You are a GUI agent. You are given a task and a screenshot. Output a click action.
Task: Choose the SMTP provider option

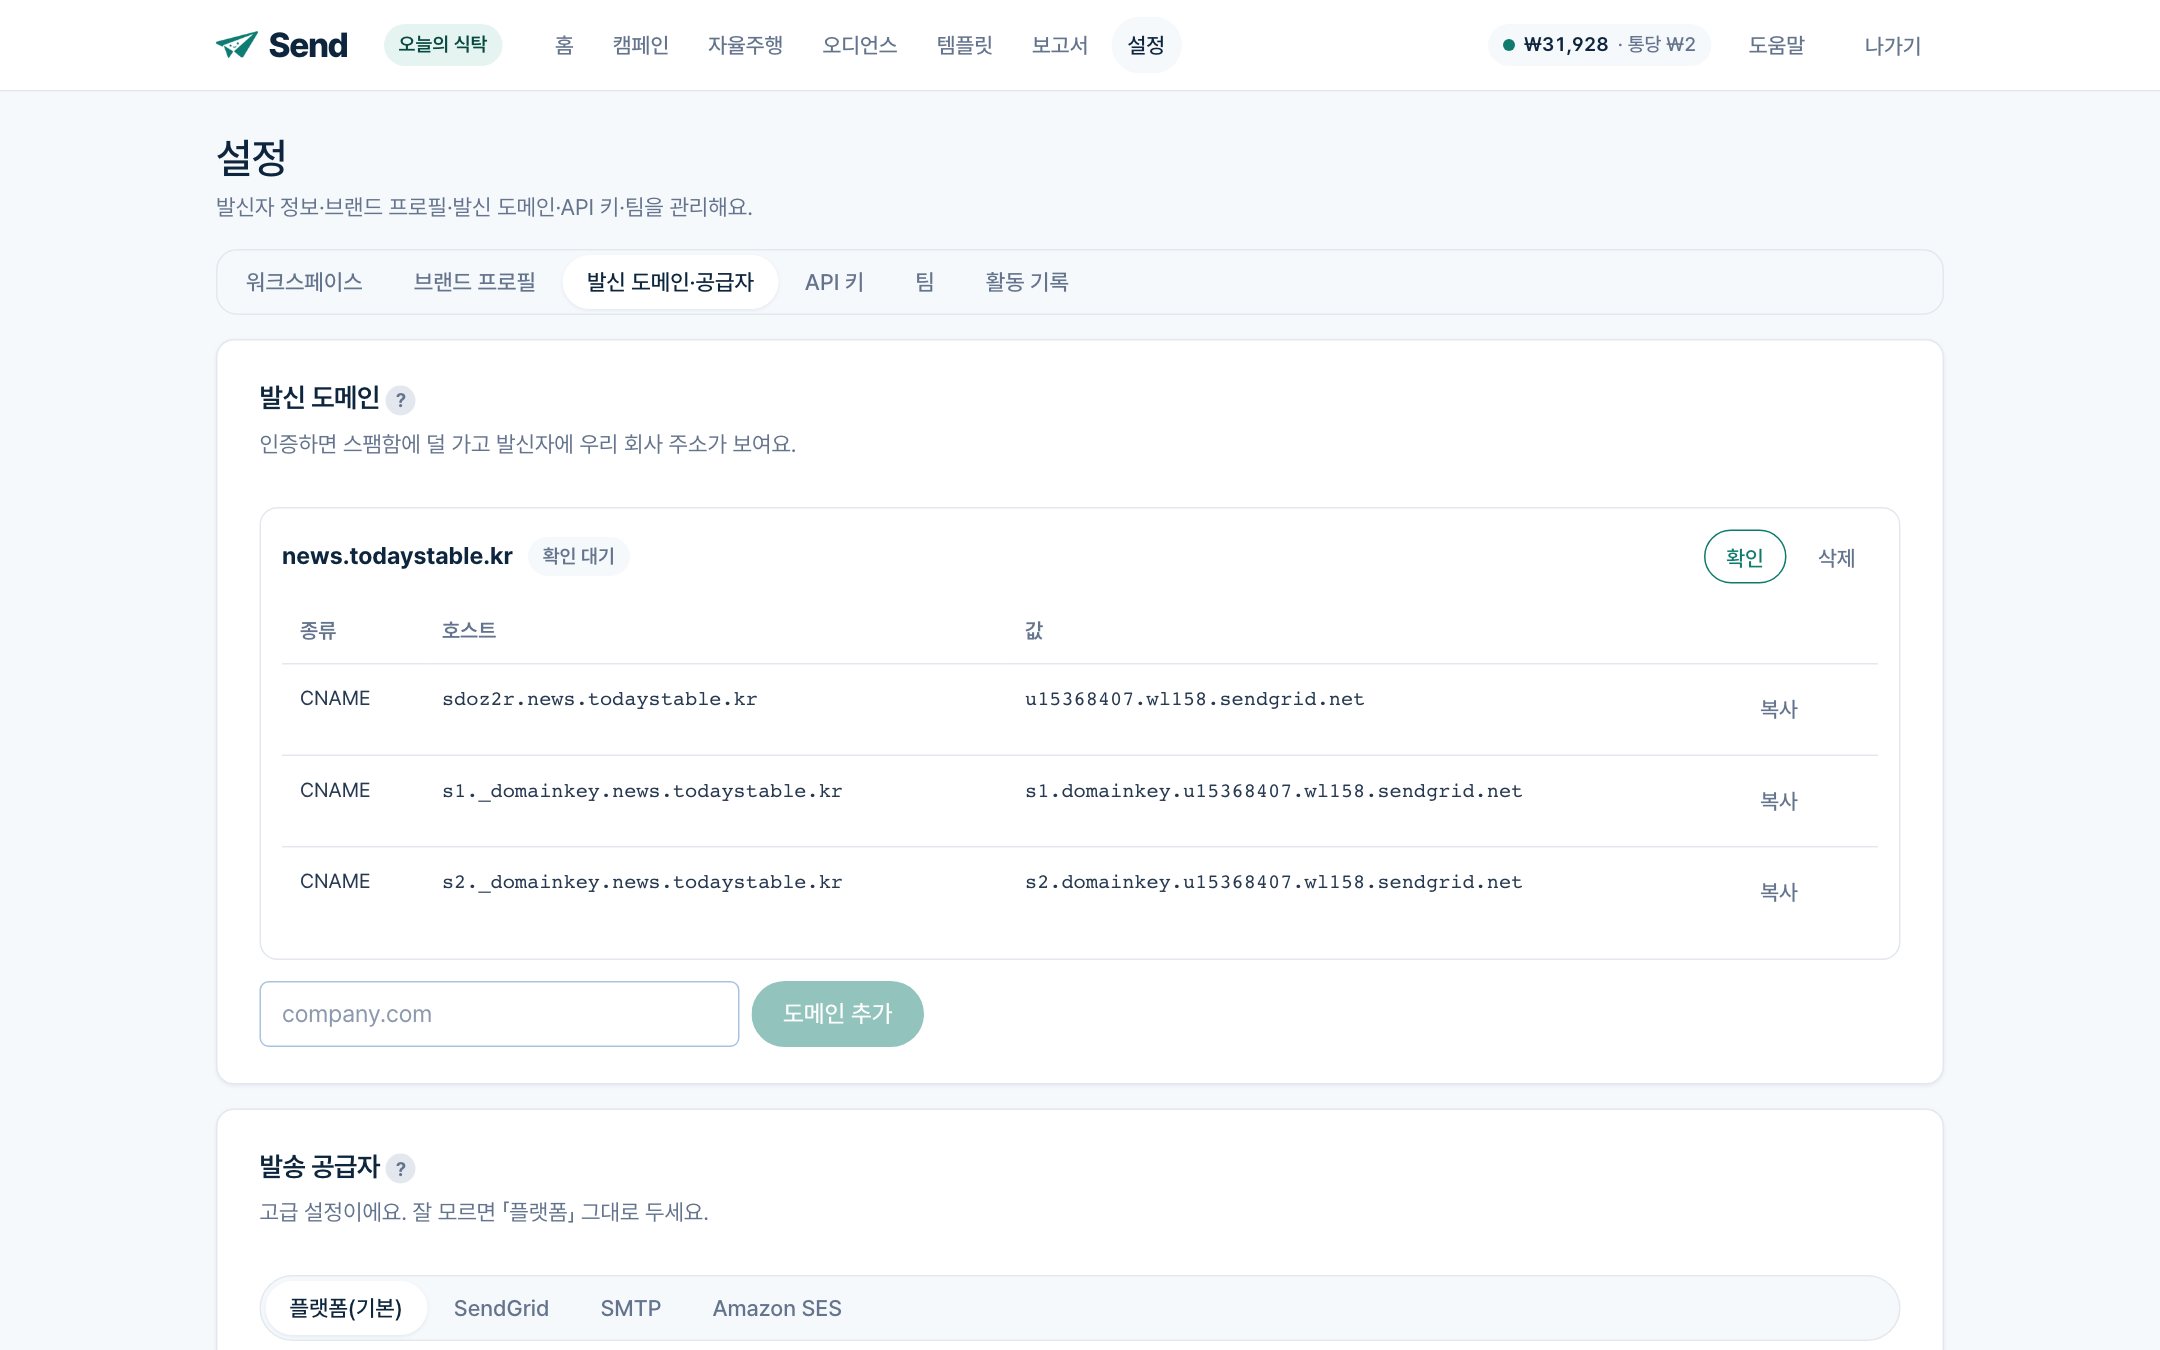tap(631, 1308)
